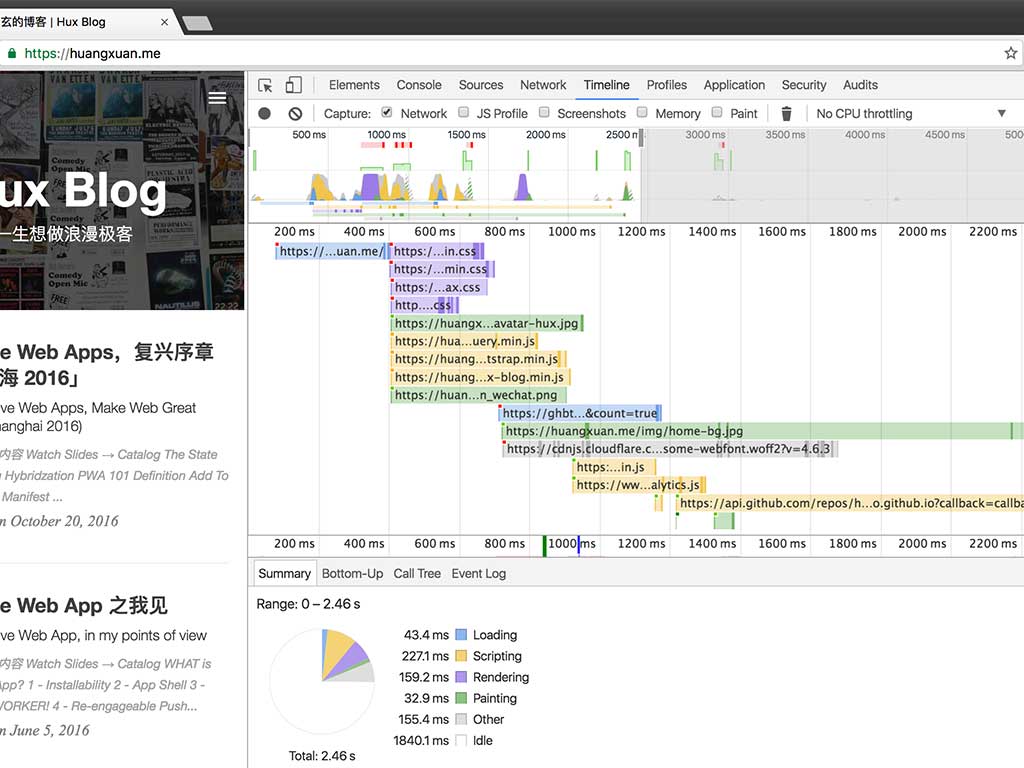Click the overview selection handle near 2500 ms
Image resolution: width=1024 pixels, height=768 pixels.
[641, 138]
